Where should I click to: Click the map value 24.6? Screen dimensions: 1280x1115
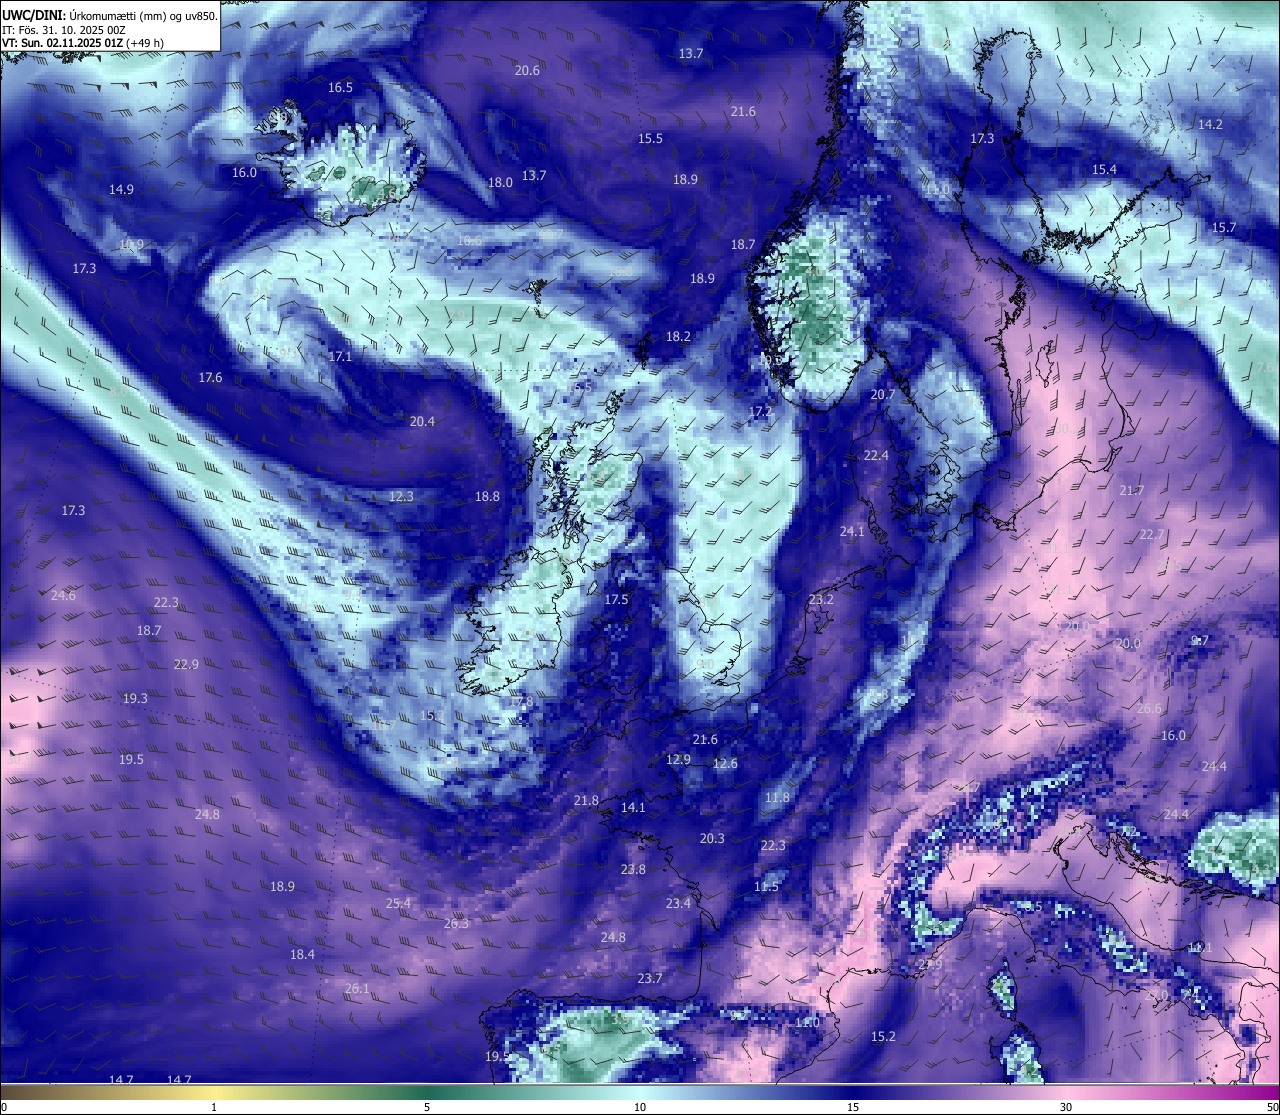(63, 595)
